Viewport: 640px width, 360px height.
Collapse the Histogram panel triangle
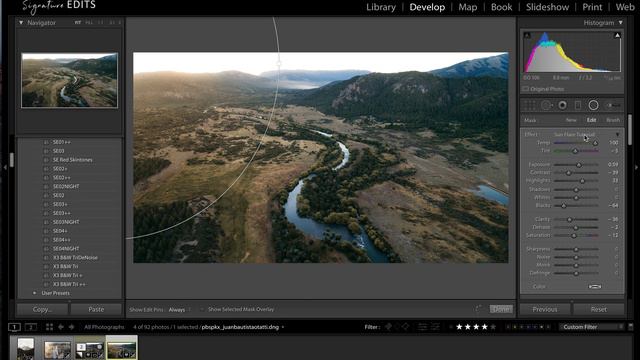620,23
